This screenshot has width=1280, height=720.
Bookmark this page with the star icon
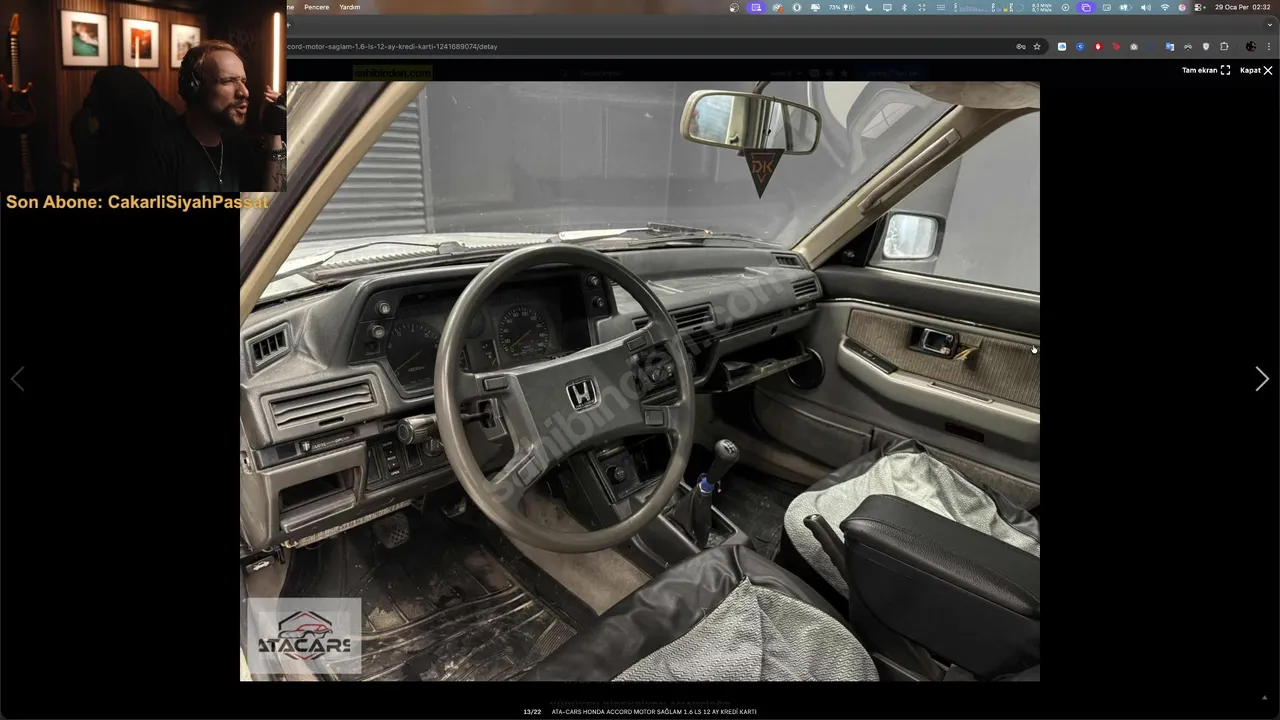(1037, 46)
